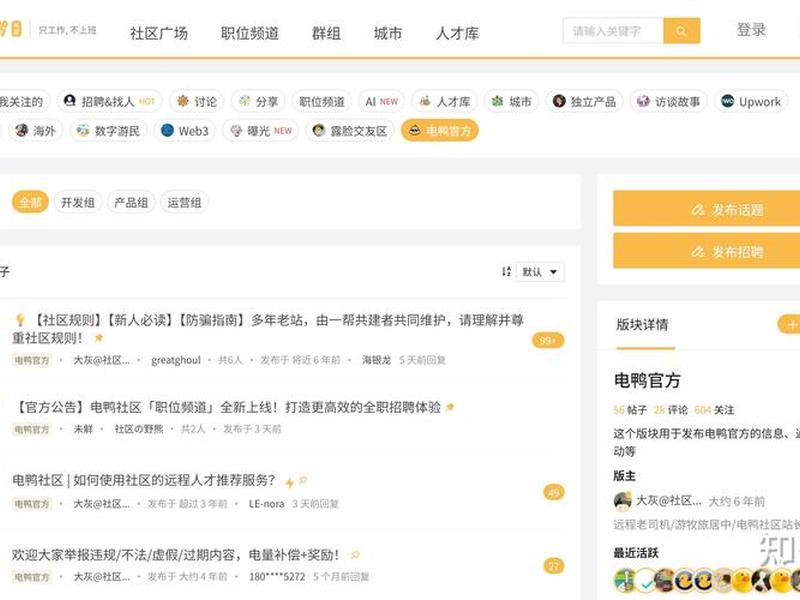Image resolution: width=800 pixels, height=600 pixels.
Task: Open the 社区规则 新人必读 post
Action: point(268,329)
